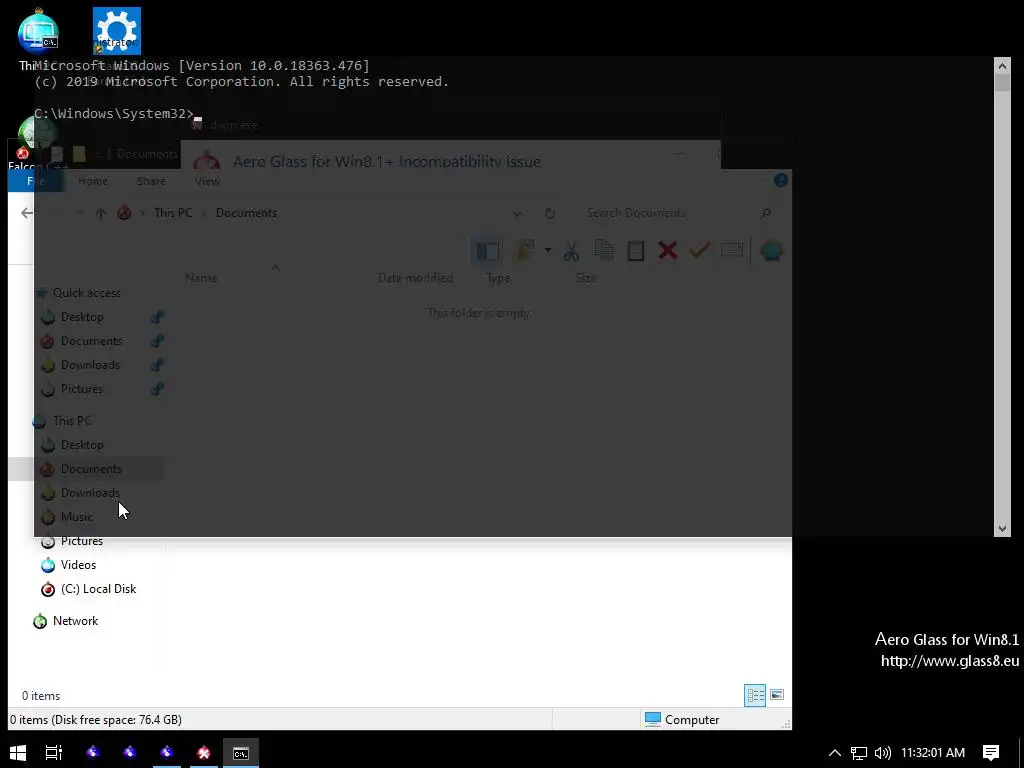The width and height of the screenshot is (1024, 768).
Task: Switch to details view toggle in status bar
Action: click(x=755, y=695)
